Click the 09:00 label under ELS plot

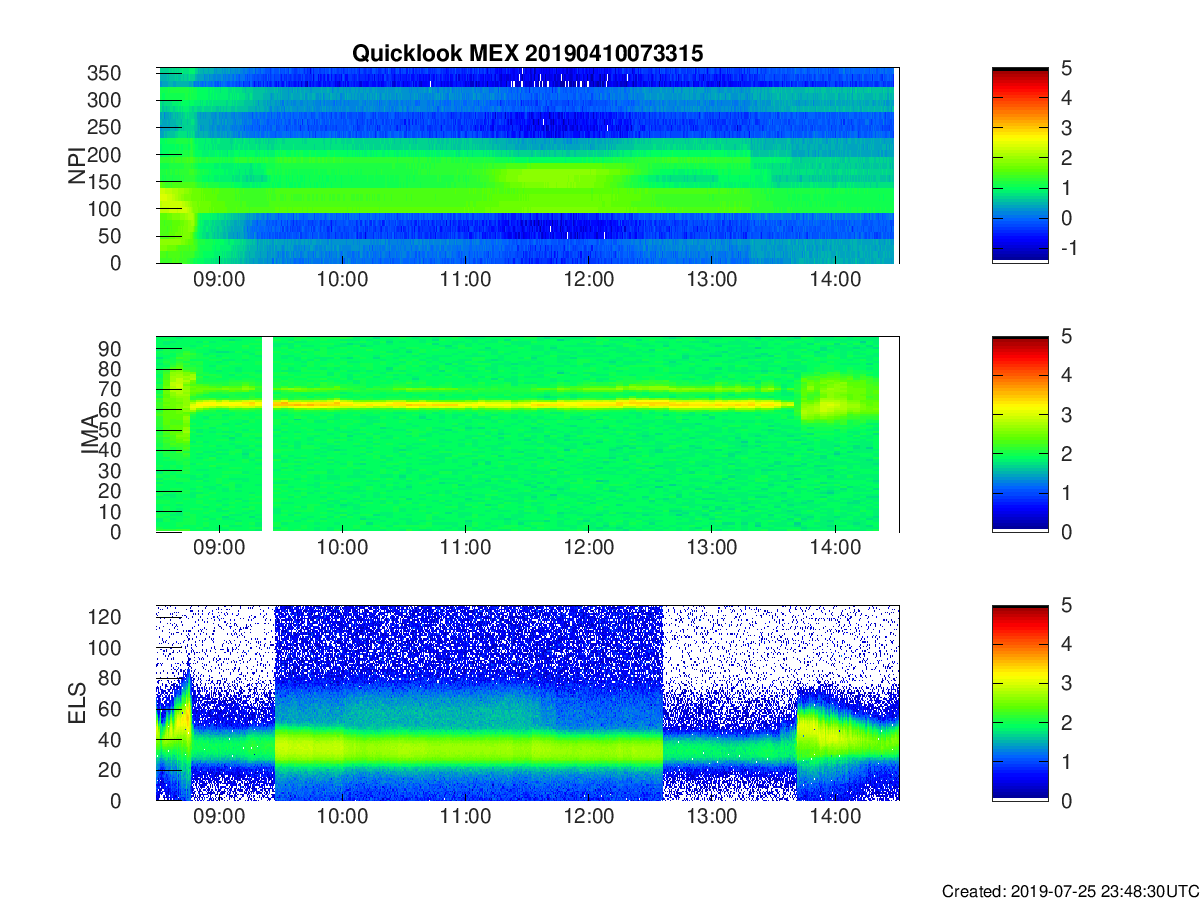[x=219, y=817]
